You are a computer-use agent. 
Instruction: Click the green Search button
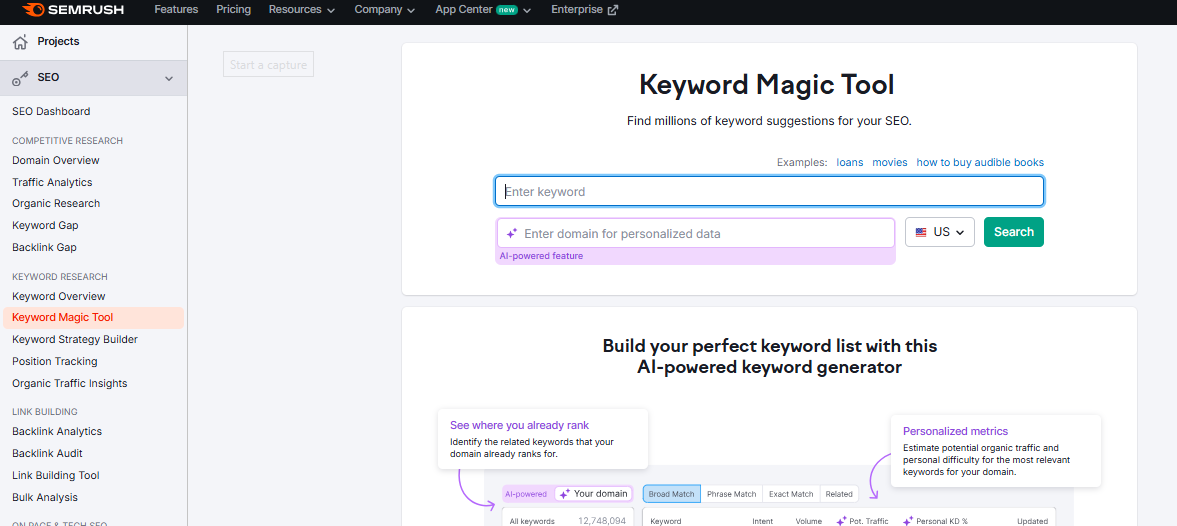[1013, 232]
